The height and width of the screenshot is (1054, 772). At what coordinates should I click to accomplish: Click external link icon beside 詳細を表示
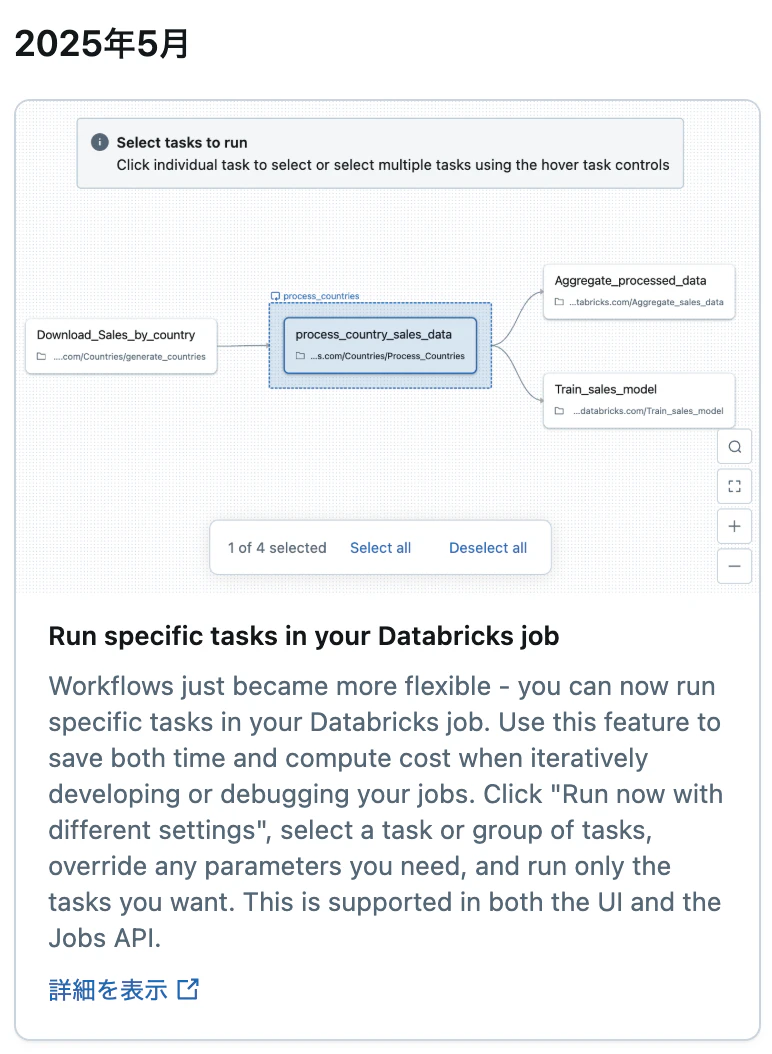pos(188,989)
